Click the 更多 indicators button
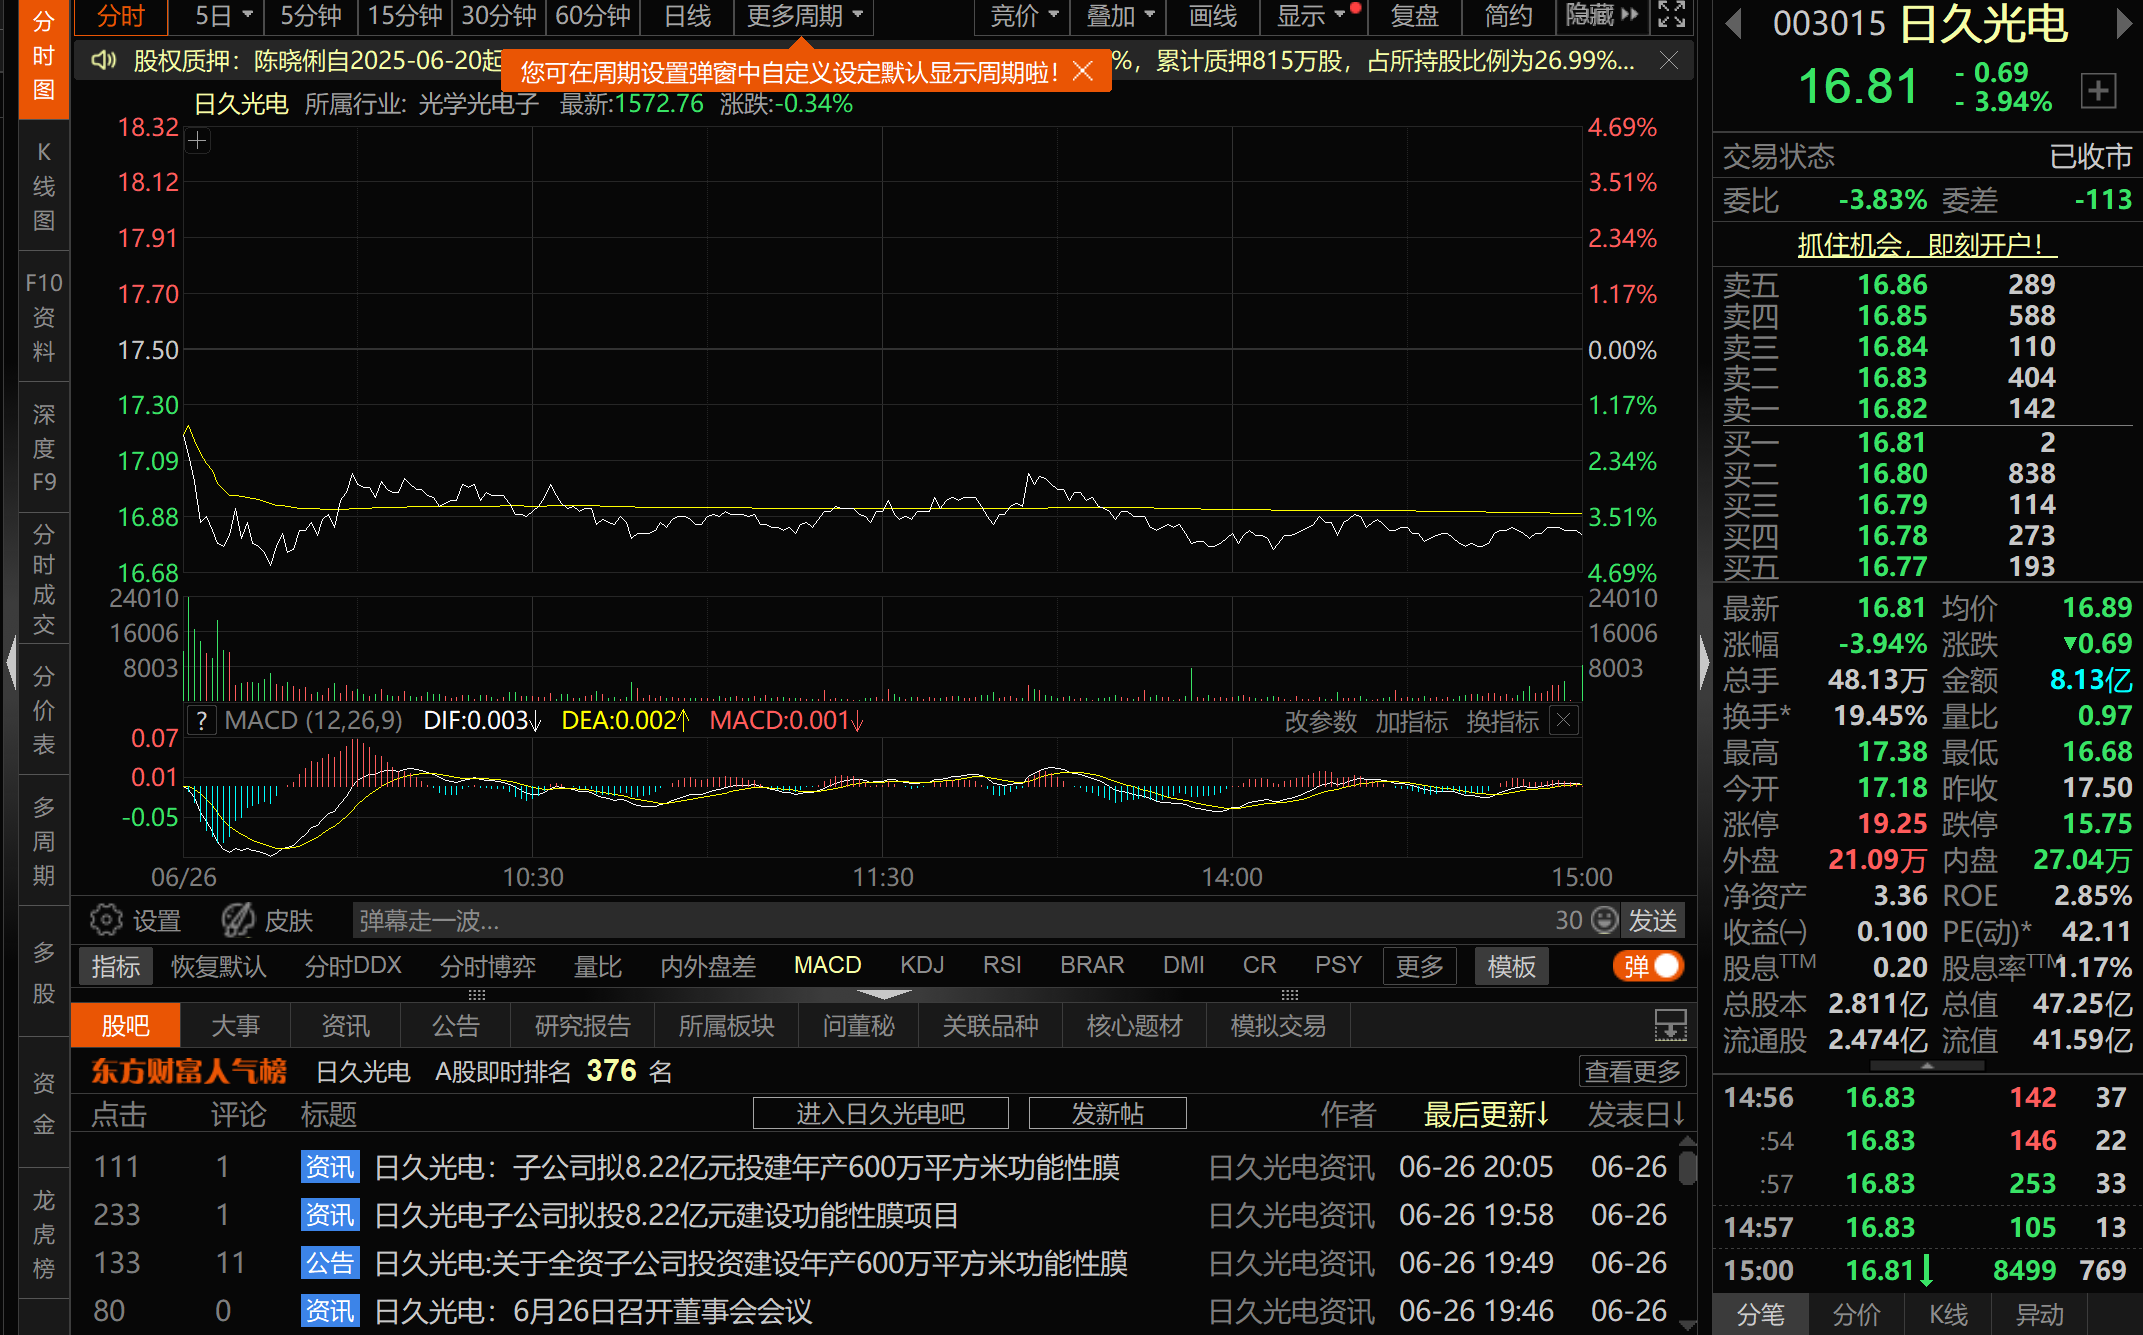The height and width of the screenshot is (1335, 2143). (1419, 966)
